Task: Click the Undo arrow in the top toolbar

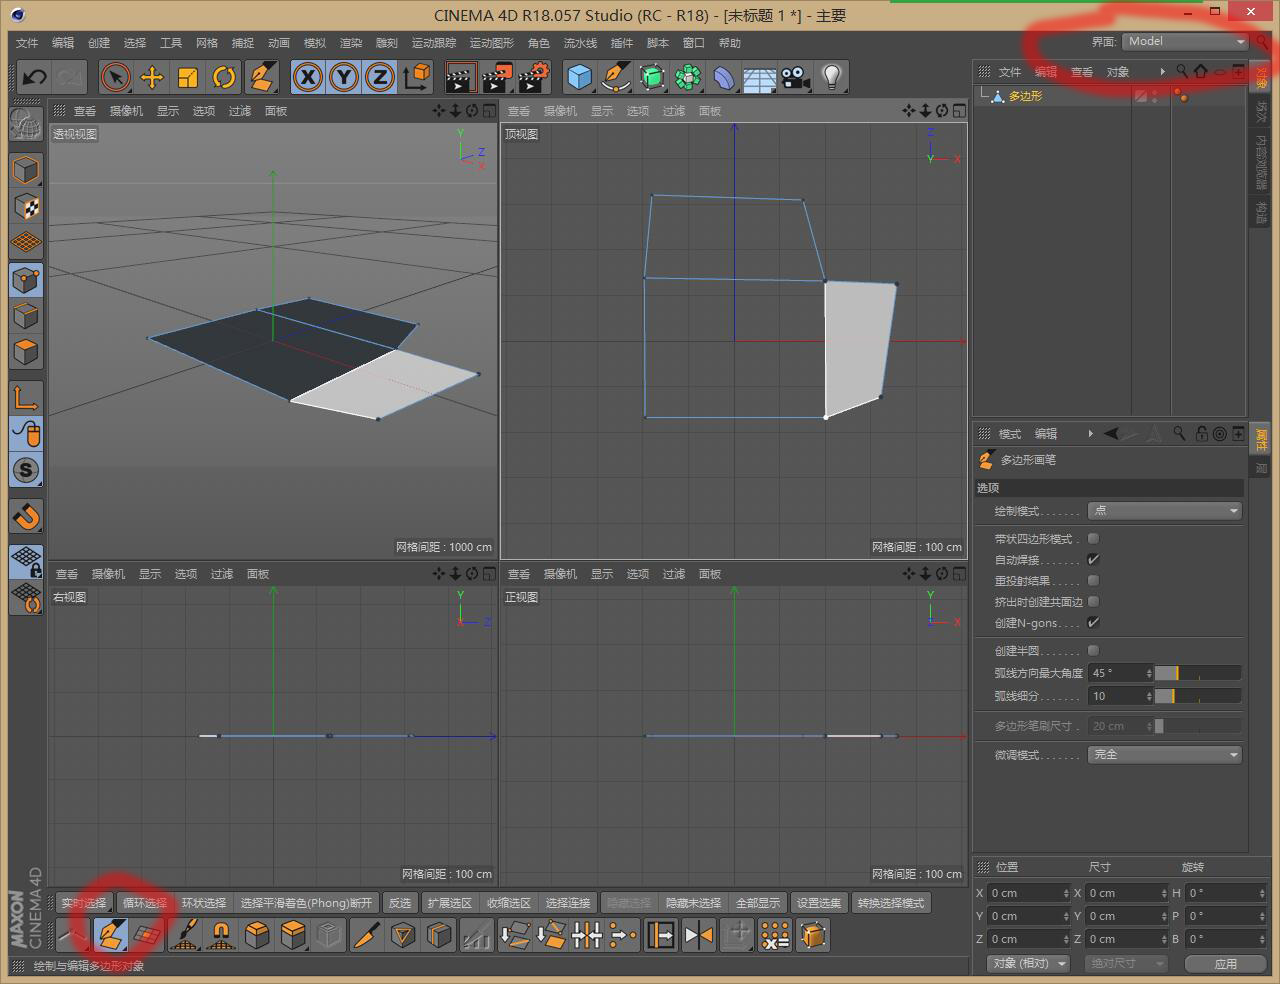Action: tap(35, 77)
